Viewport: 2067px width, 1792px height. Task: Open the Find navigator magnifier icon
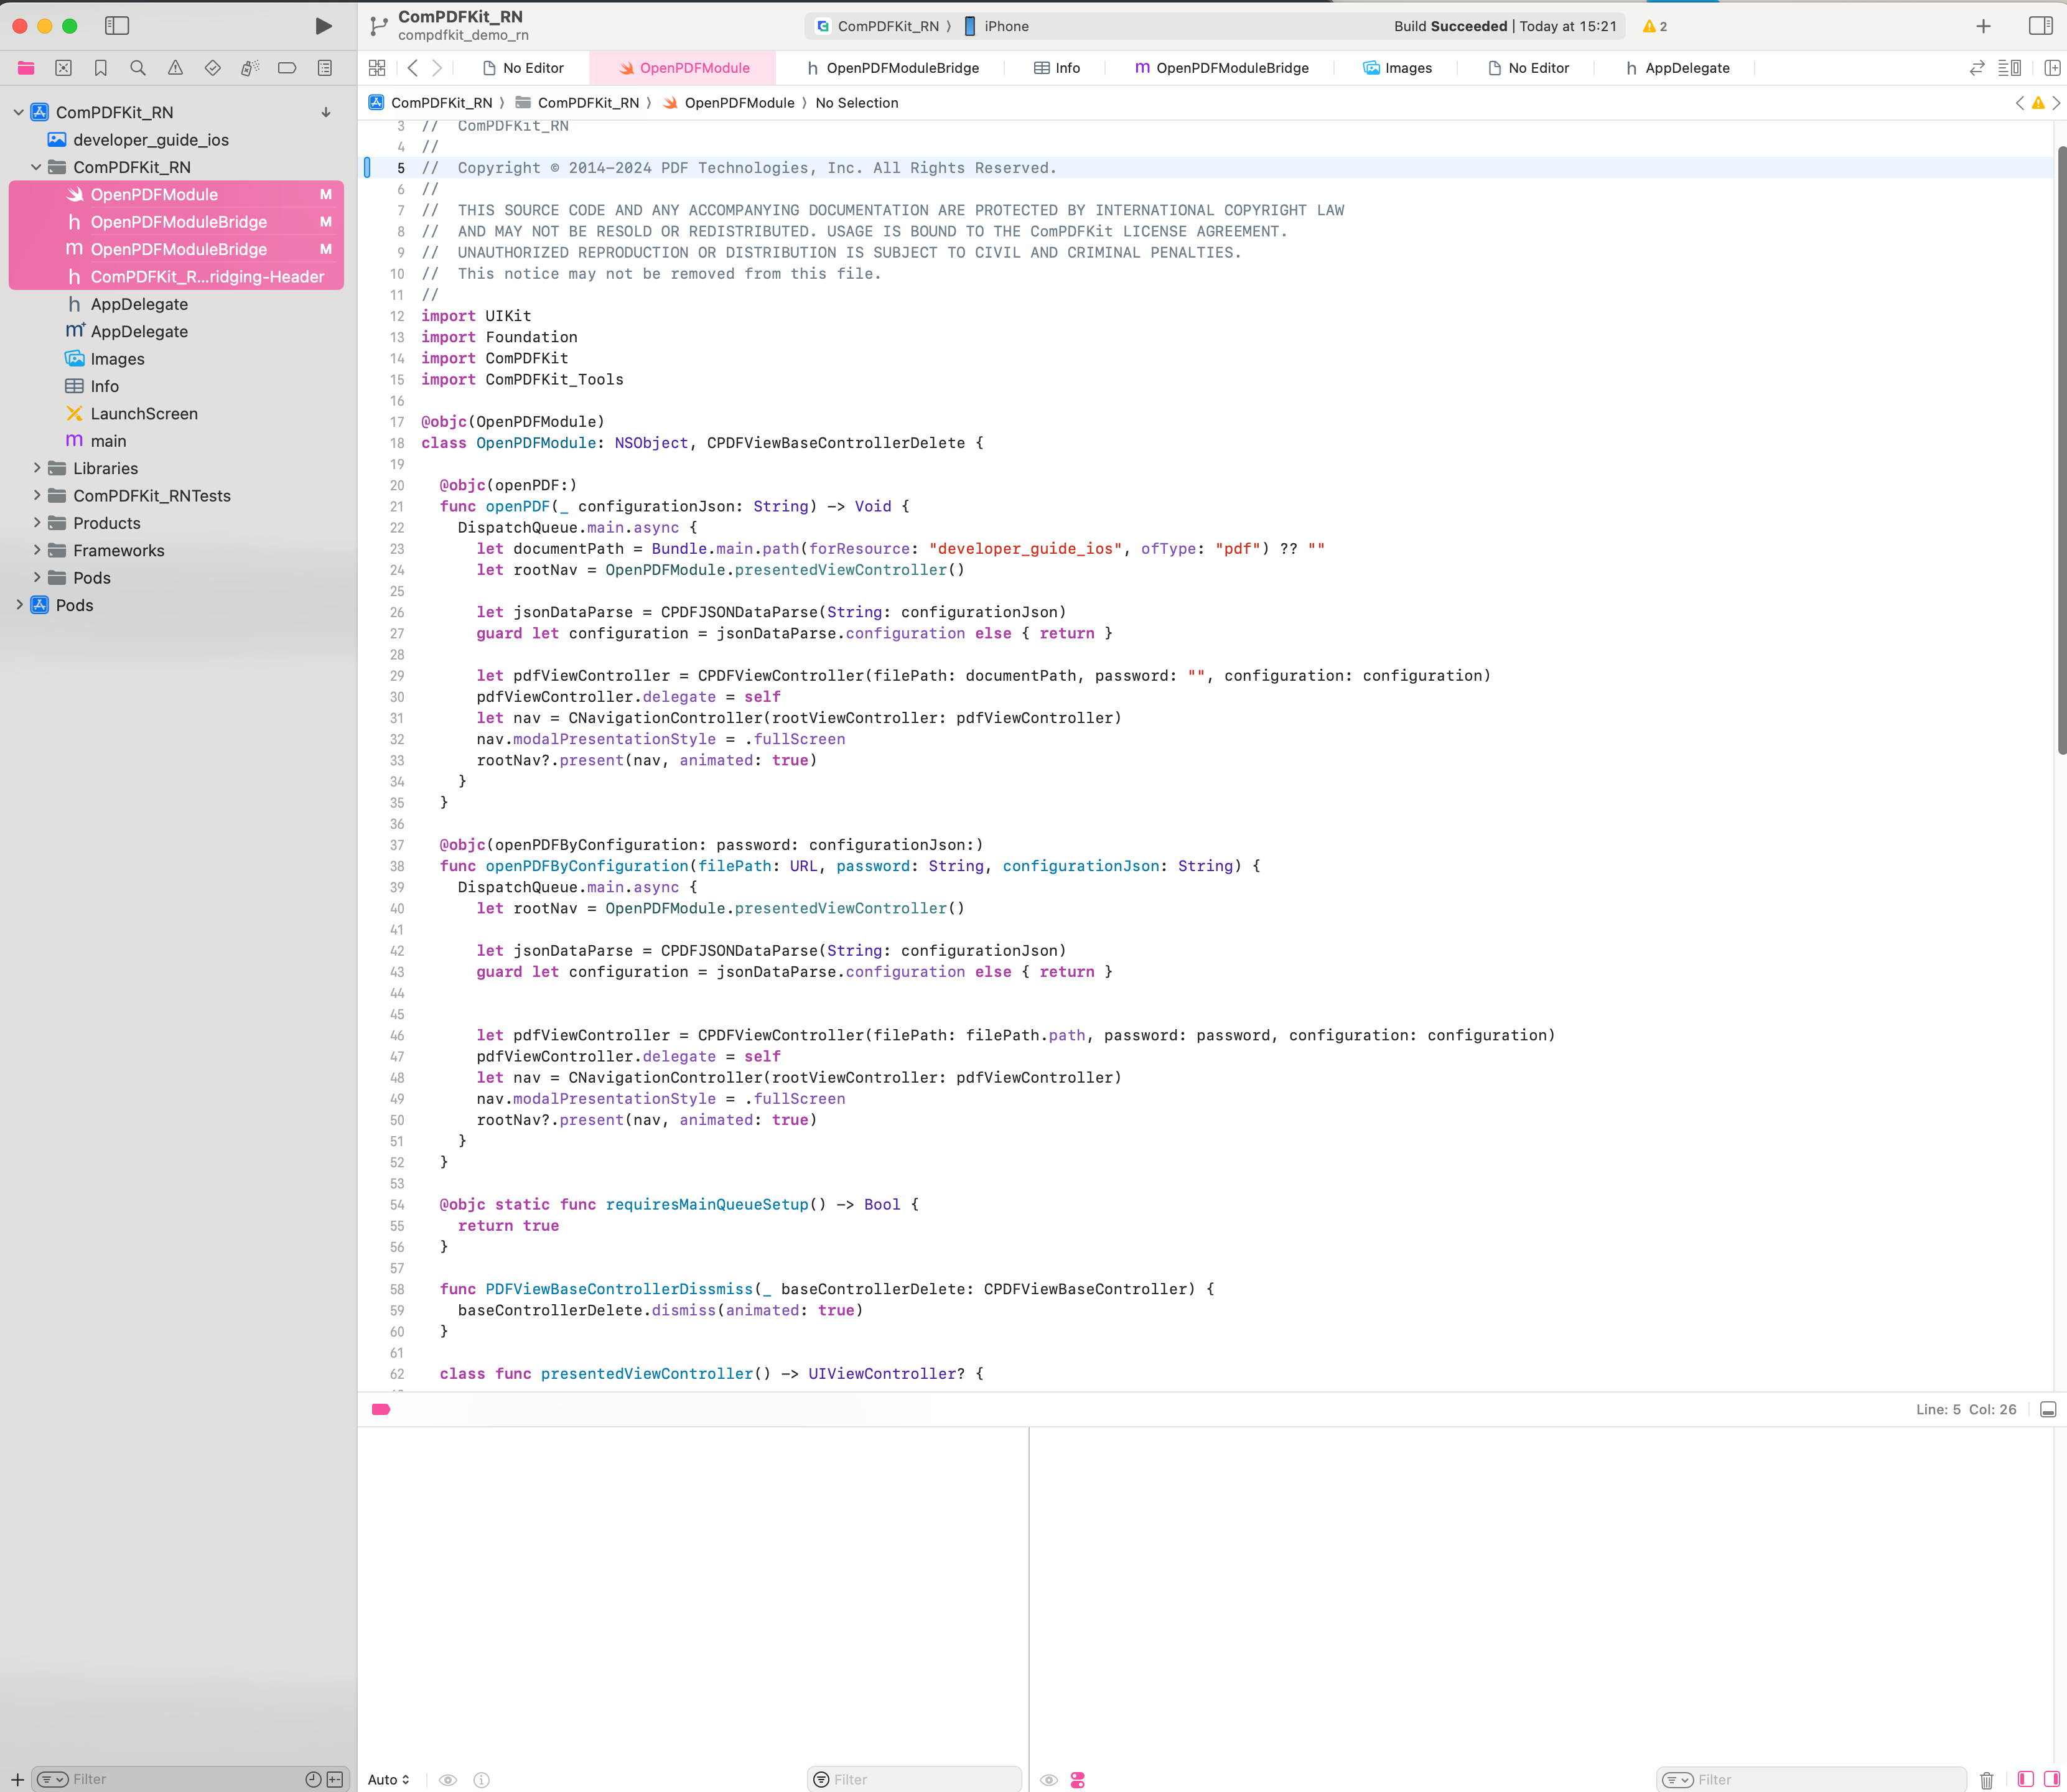tap(138, 68)
